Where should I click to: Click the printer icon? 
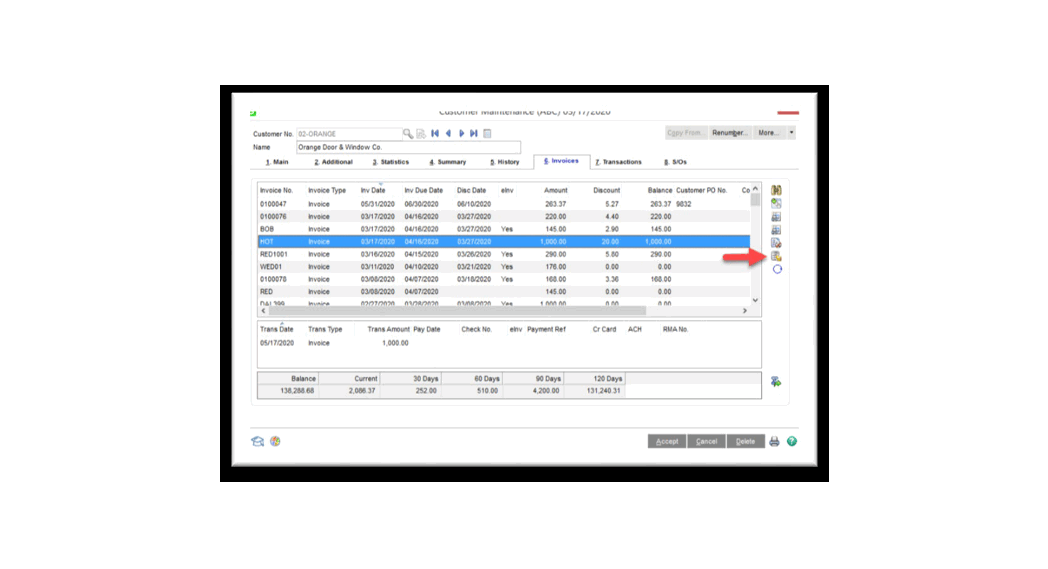pos(774,441)
